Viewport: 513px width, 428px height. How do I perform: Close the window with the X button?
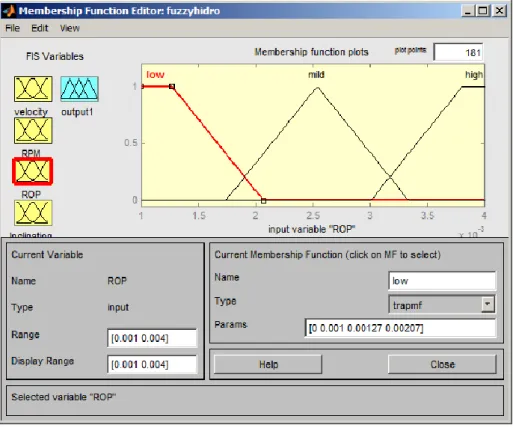[499, 11]
